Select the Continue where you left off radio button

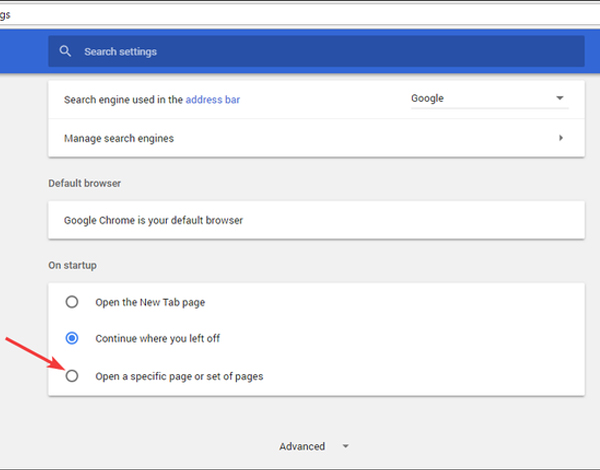71,339
